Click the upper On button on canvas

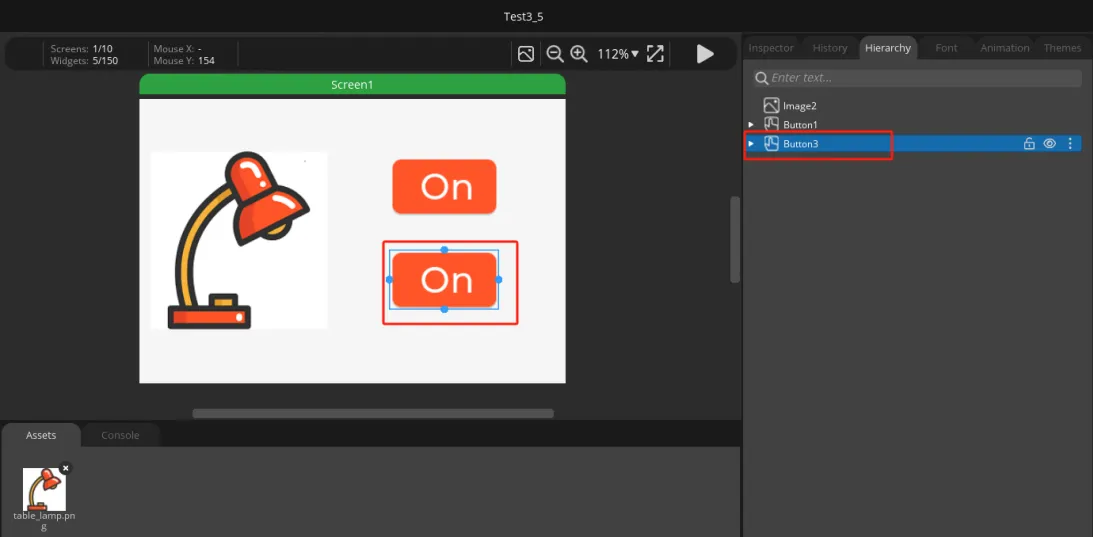point(444,186)
